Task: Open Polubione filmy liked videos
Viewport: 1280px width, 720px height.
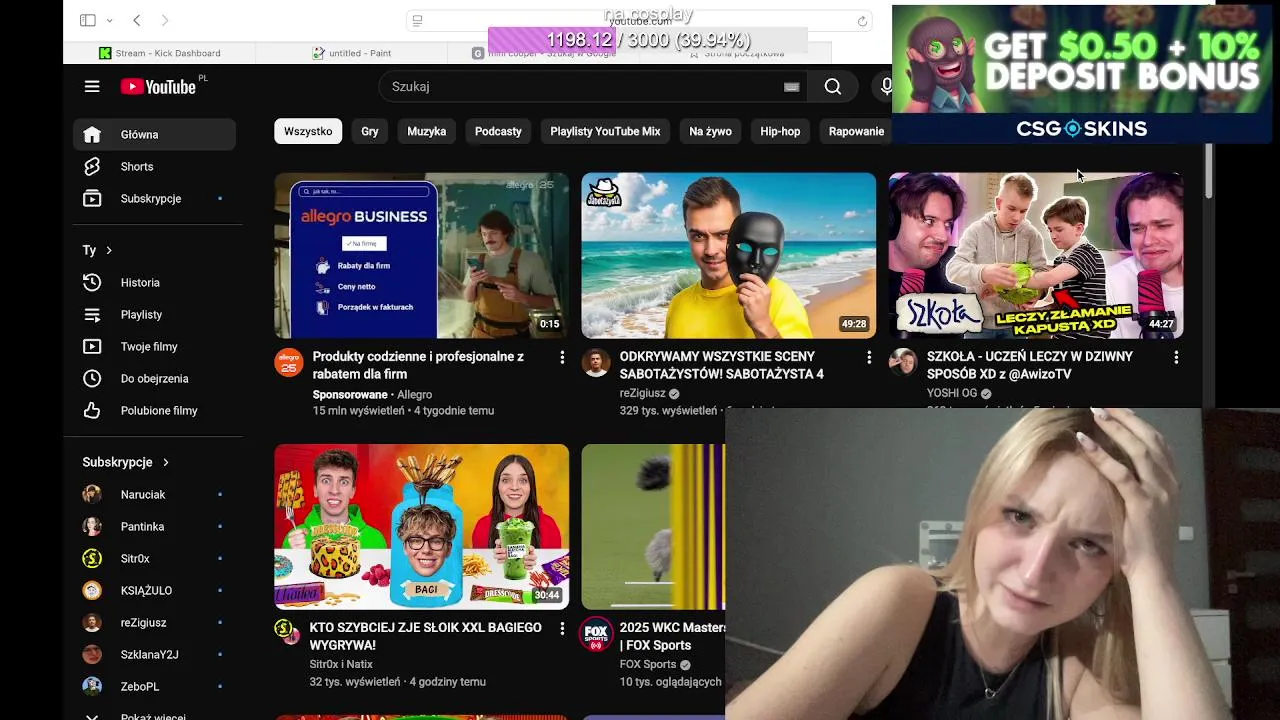Action: click(x=154, y=410)
